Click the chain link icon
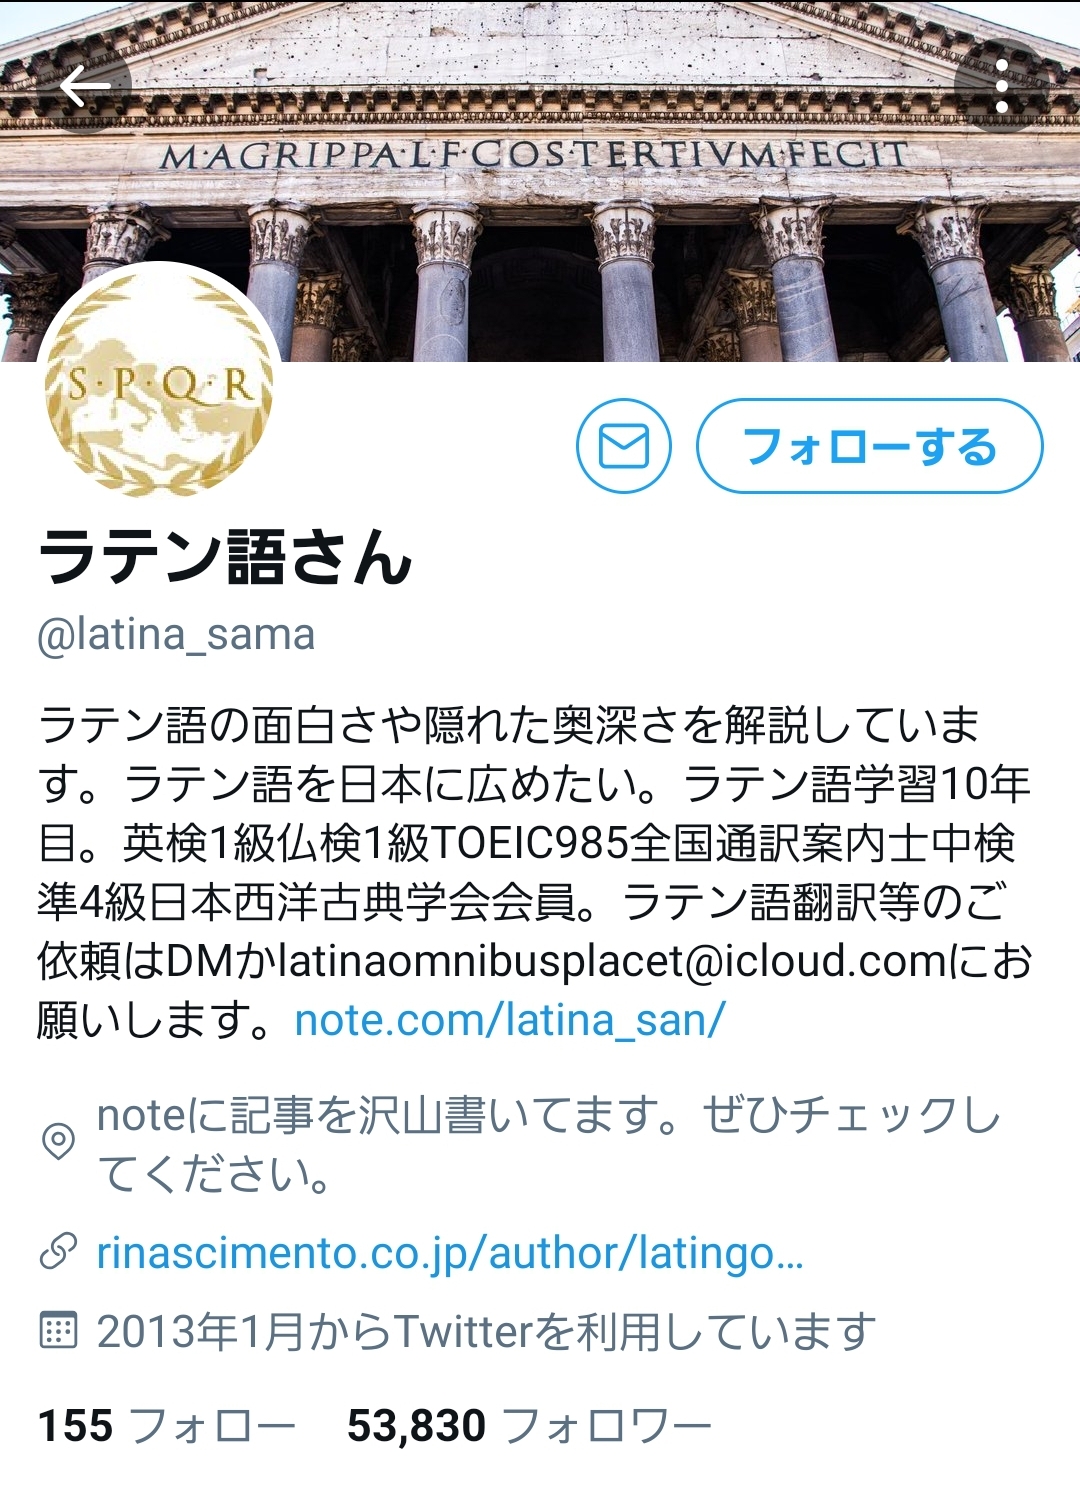Image resolution: width=1080 pixels, height=1493 pixels. click(58, 1252)
